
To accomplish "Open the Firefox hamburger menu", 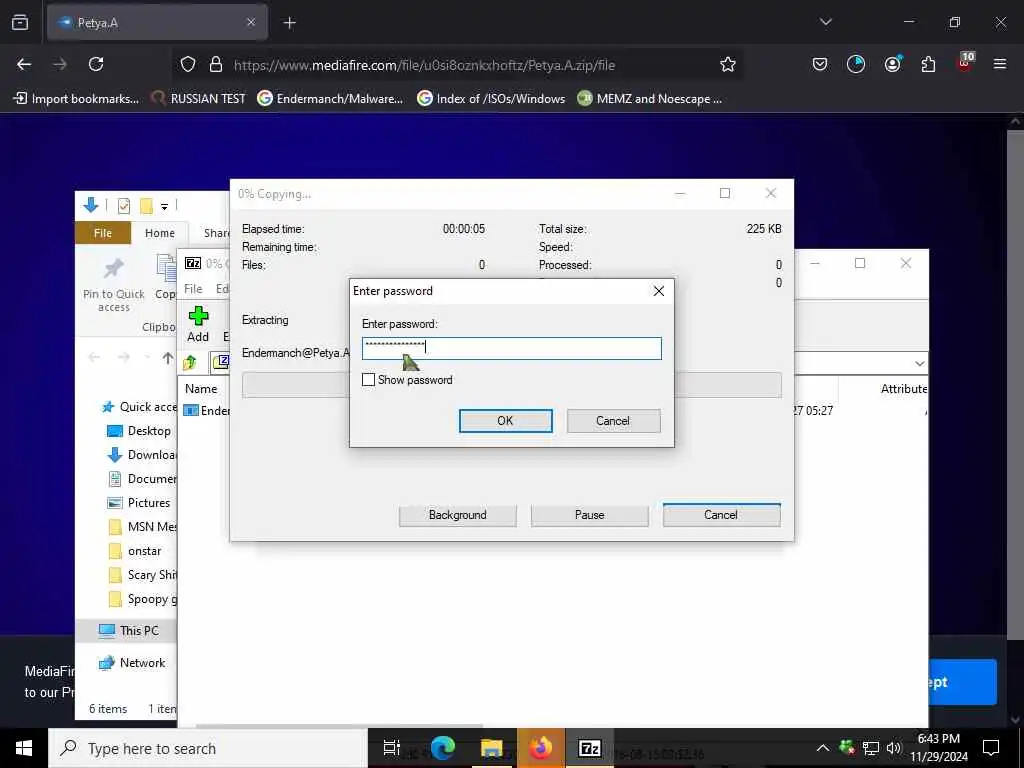I will click(x=1000, y=64).
